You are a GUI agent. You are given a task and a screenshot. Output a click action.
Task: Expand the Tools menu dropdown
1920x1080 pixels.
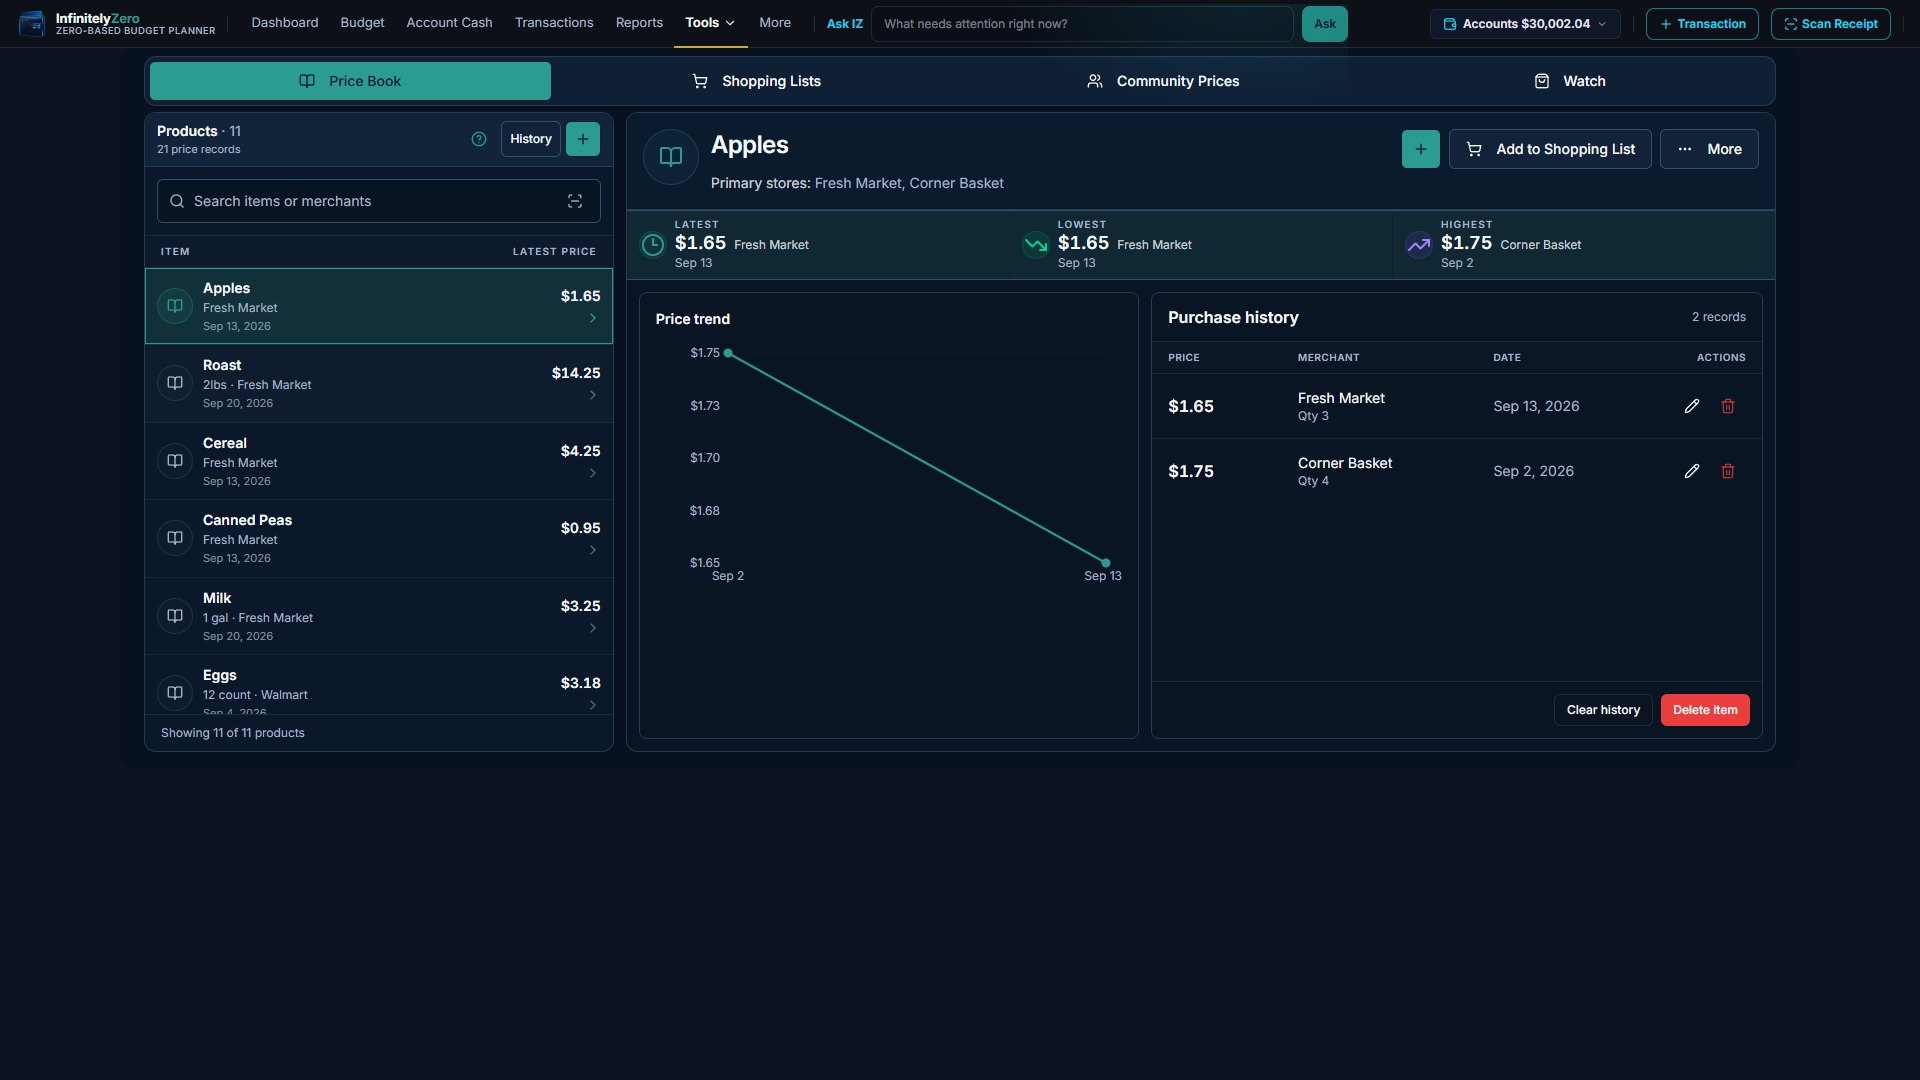coord(710,23)
